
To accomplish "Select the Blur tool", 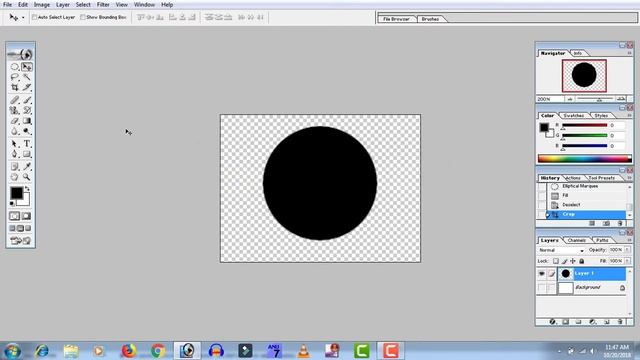I will [x=15, y=131].
